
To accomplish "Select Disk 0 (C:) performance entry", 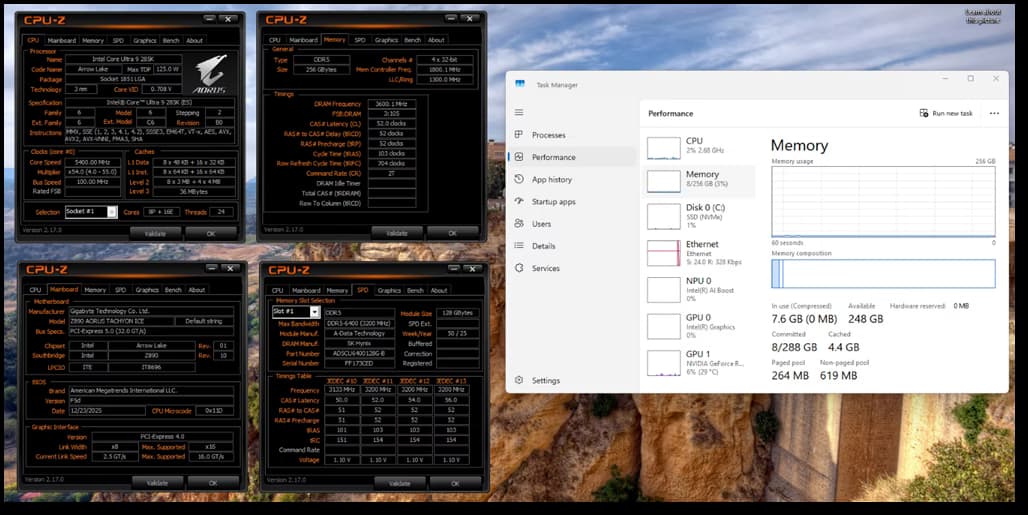I will point(699,216).
